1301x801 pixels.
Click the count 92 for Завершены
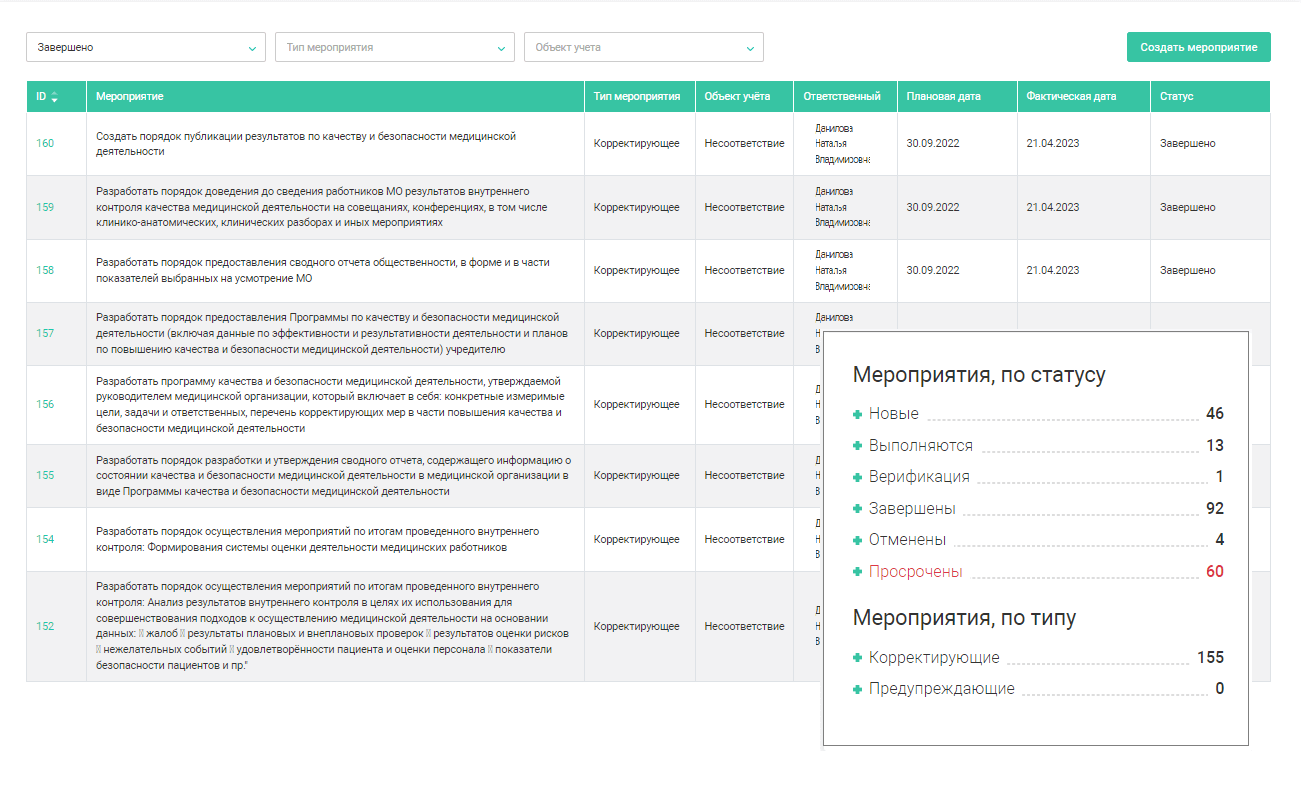(1215, 509)
